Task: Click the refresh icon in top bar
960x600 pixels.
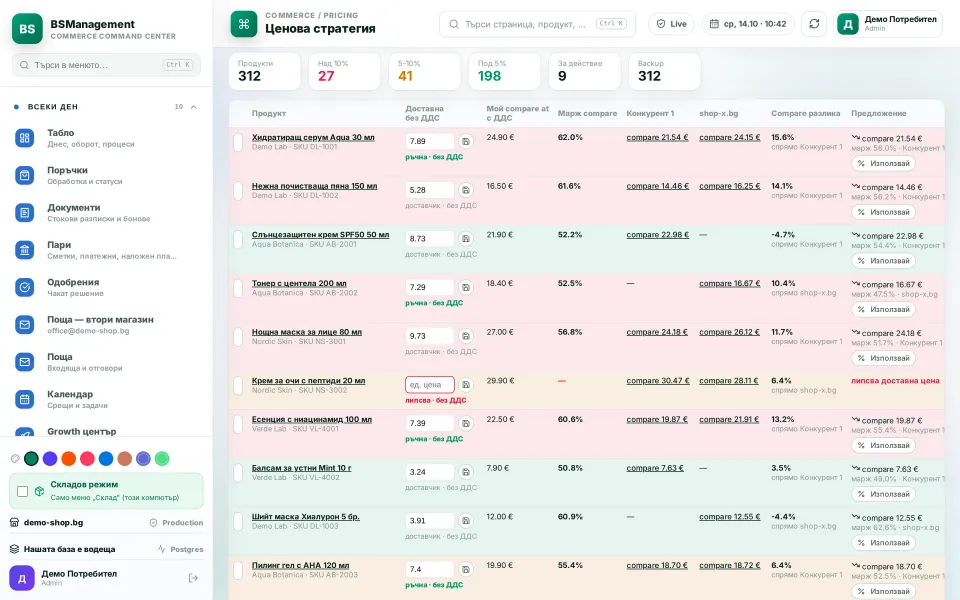Action: (x=814, y=24)
